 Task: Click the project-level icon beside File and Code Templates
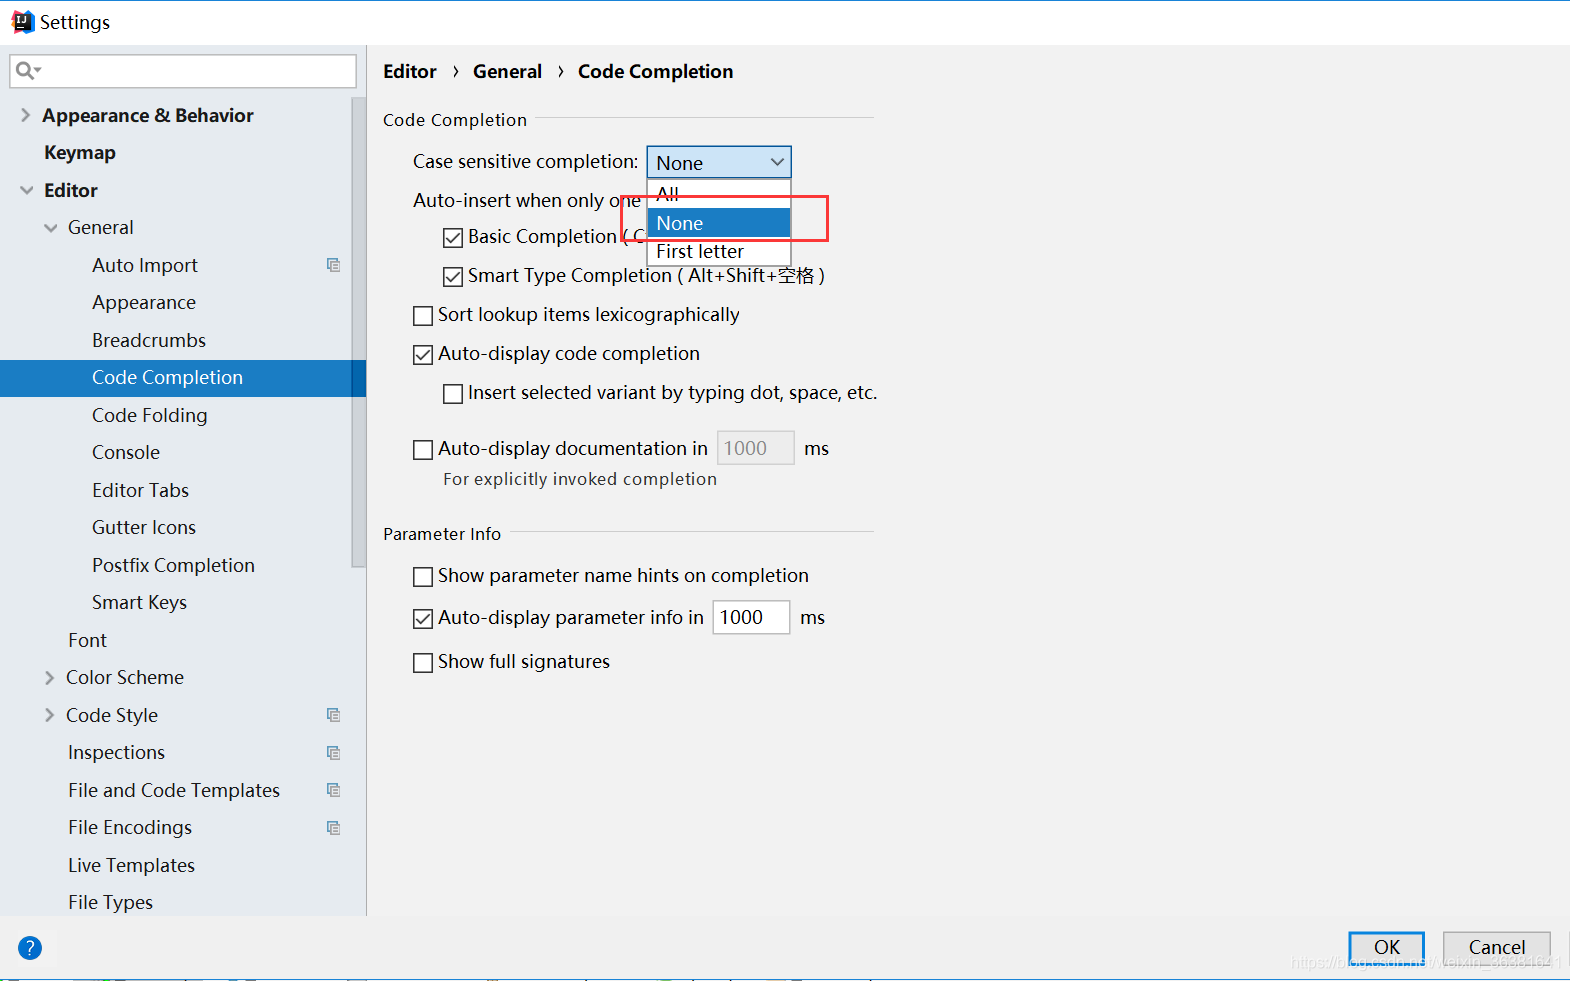coord(333,790)
